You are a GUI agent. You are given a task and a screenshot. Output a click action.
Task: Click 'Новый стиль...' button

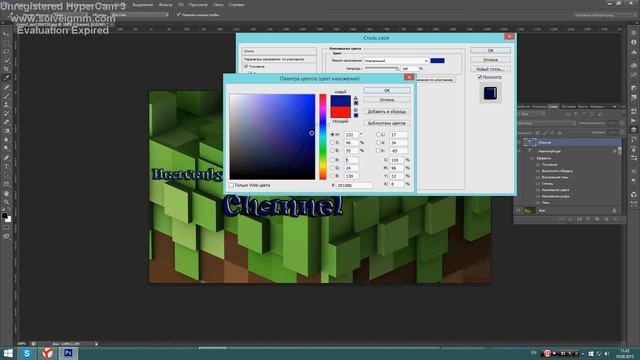pyautogui.click(x=490, y=69)
